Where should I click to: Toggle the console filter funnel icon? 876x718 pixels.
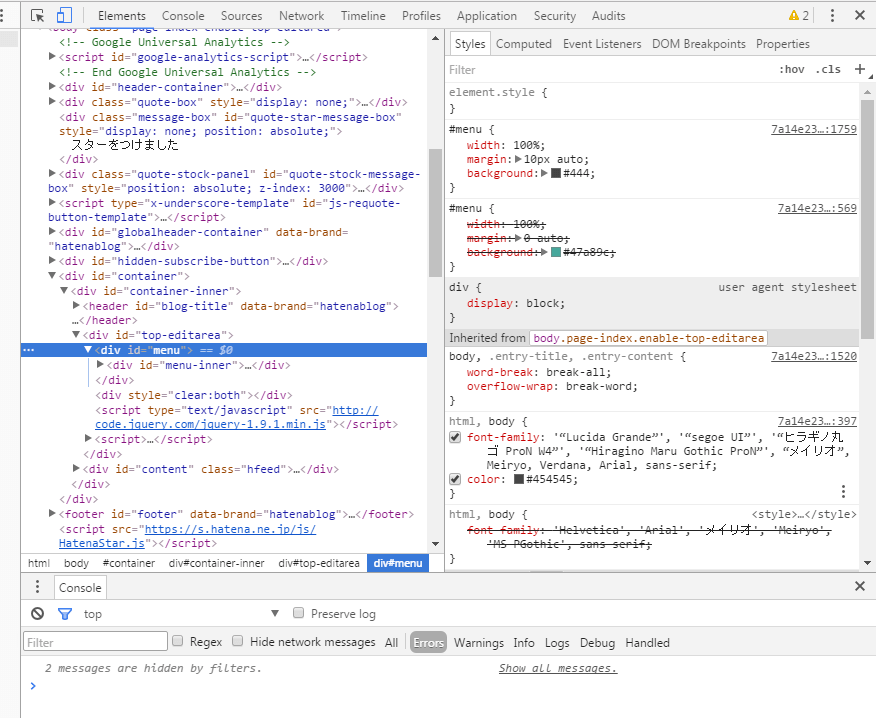pyautogui.click(x=65, y=614)
